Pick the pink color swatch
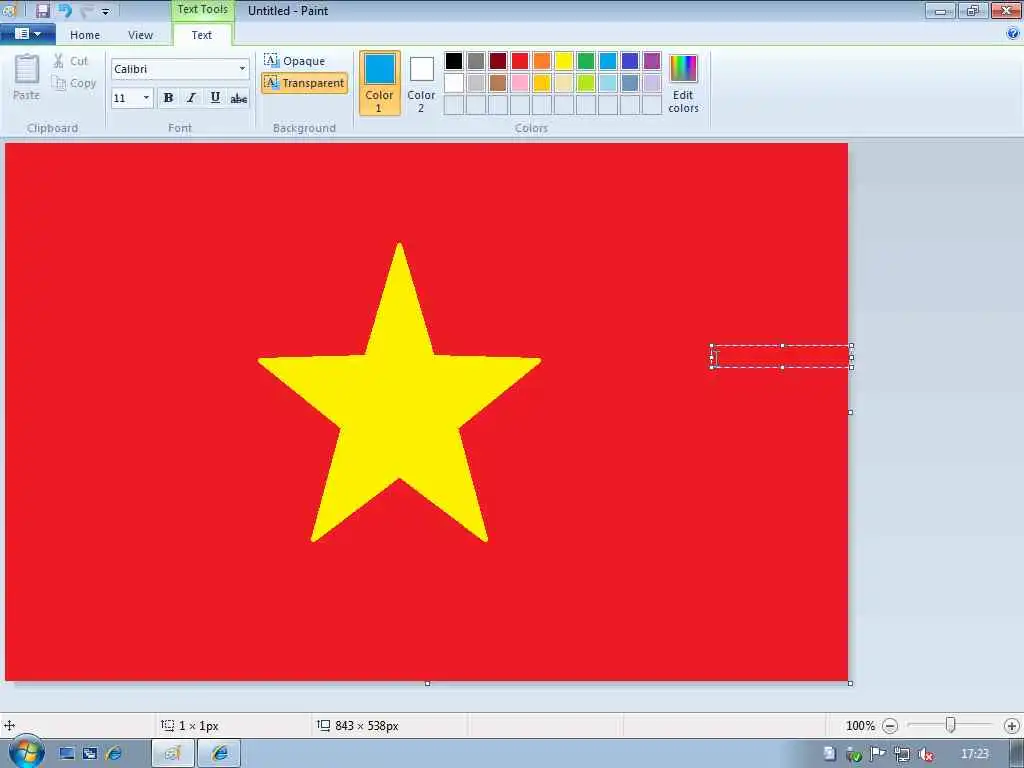This screenshot has height=768, width=1024. click(520, 83)
